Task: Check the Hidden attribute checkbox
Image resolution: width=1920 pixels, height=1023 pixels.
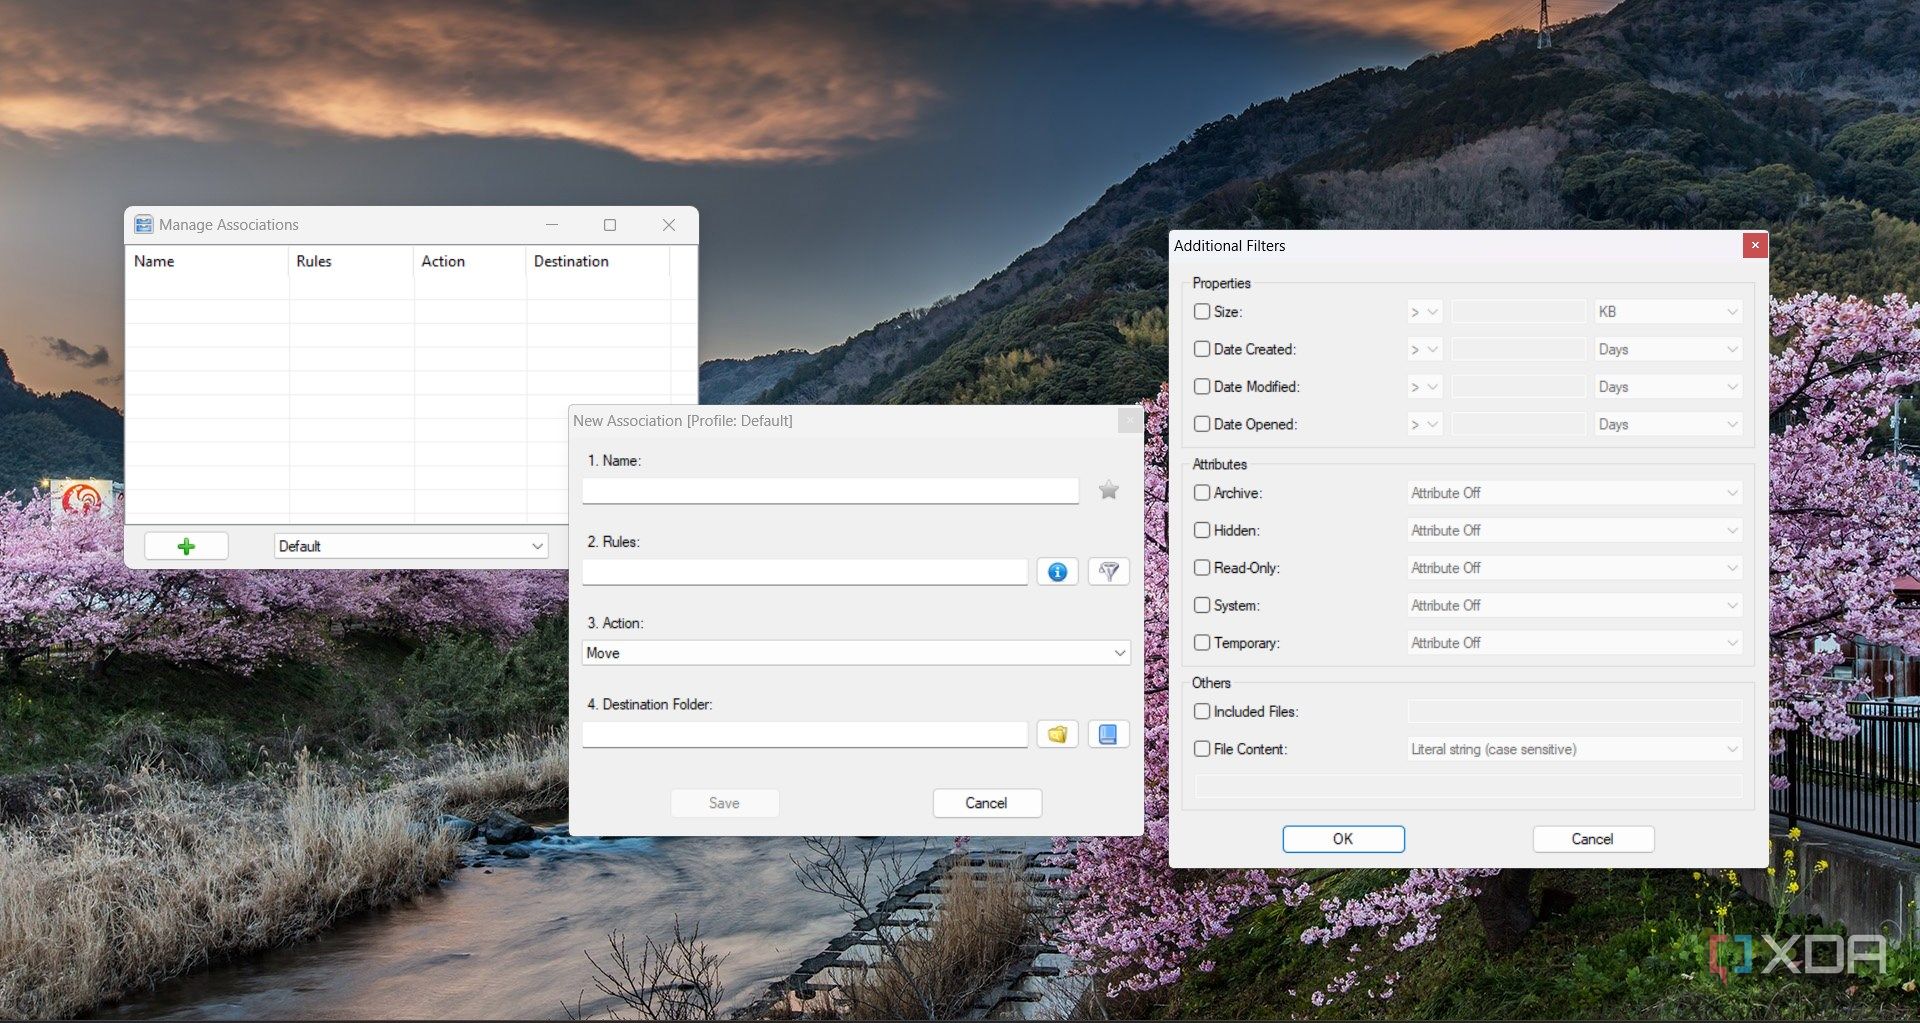Action: (1202, 530)
